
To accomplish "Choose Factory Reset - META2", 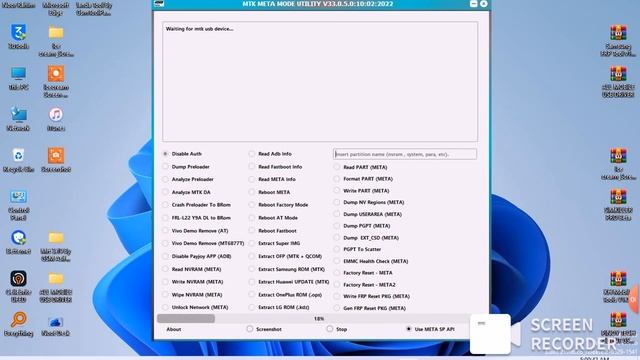I will [x=365, y=285].
